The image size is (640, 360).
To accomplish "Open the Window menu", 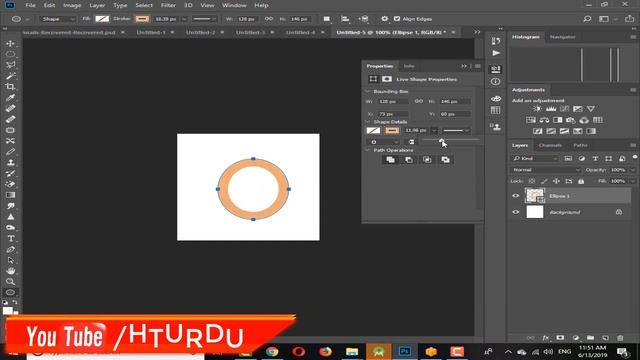I will pyautogui.click(x=234, y=5).
